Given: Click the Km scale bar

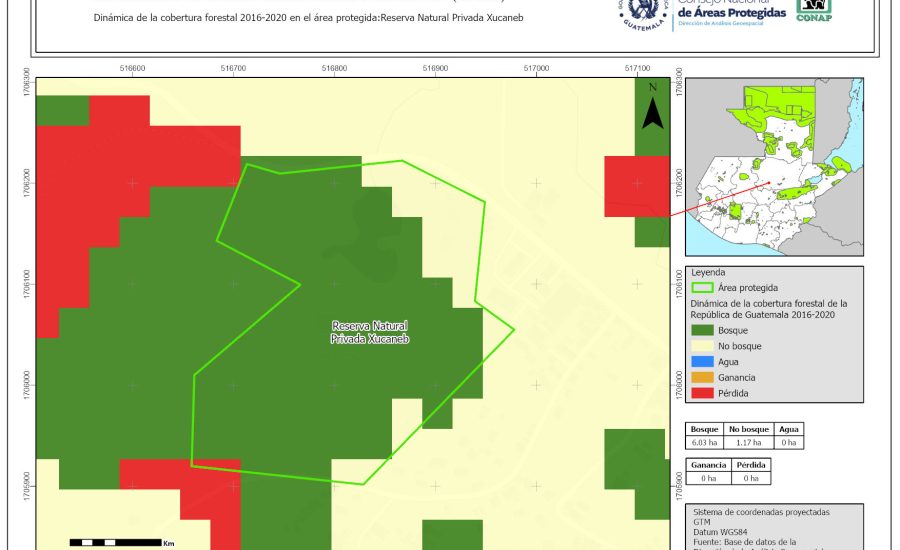Looking at the screenshot, I should coord(115,542).
